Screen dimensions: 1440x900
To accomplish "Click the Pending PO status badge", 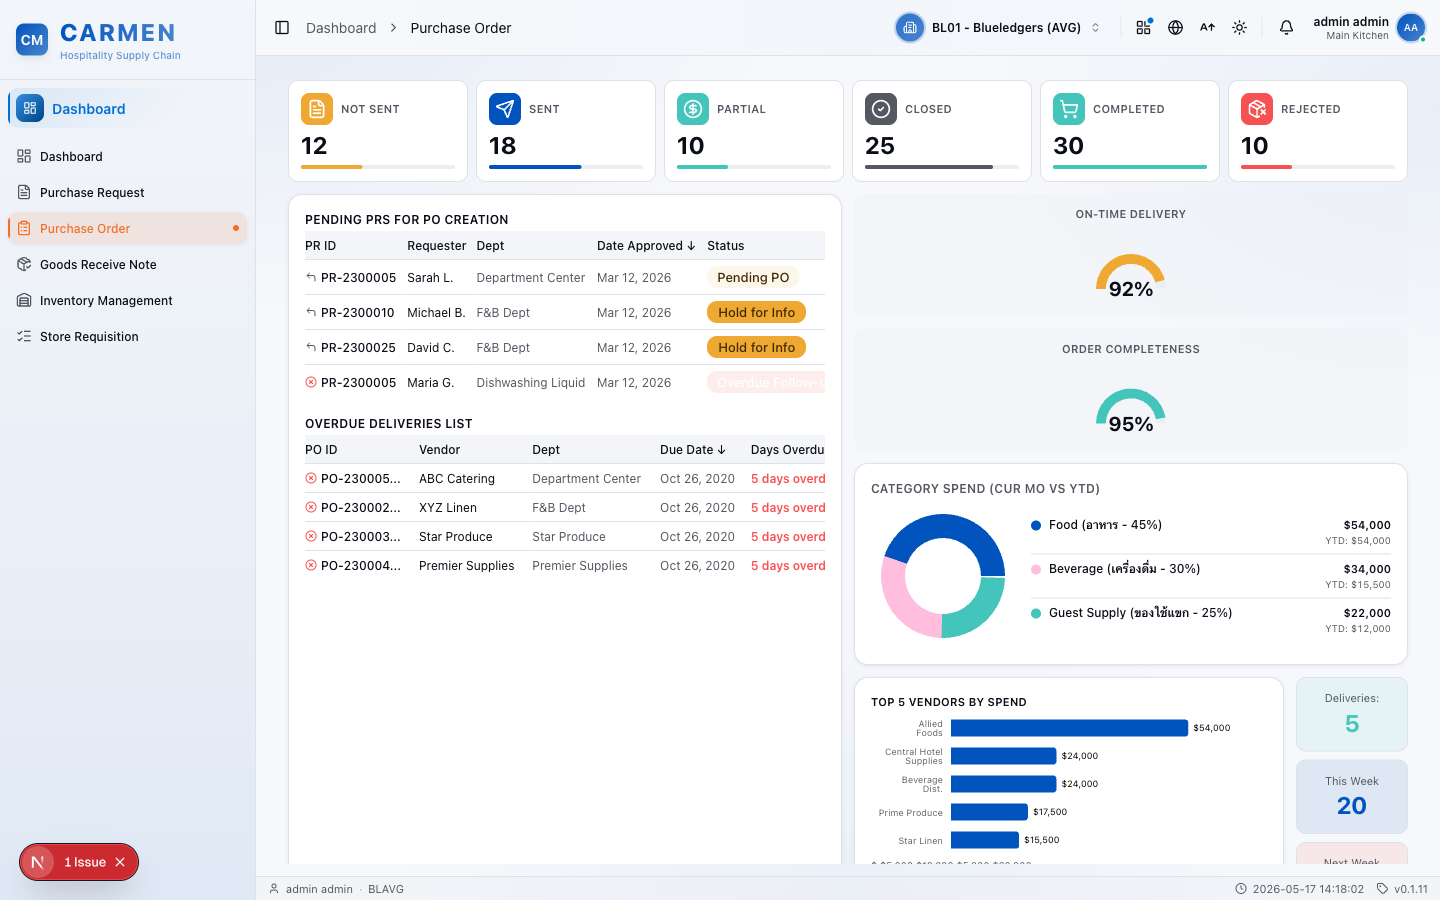I will (x=753, y=278).
